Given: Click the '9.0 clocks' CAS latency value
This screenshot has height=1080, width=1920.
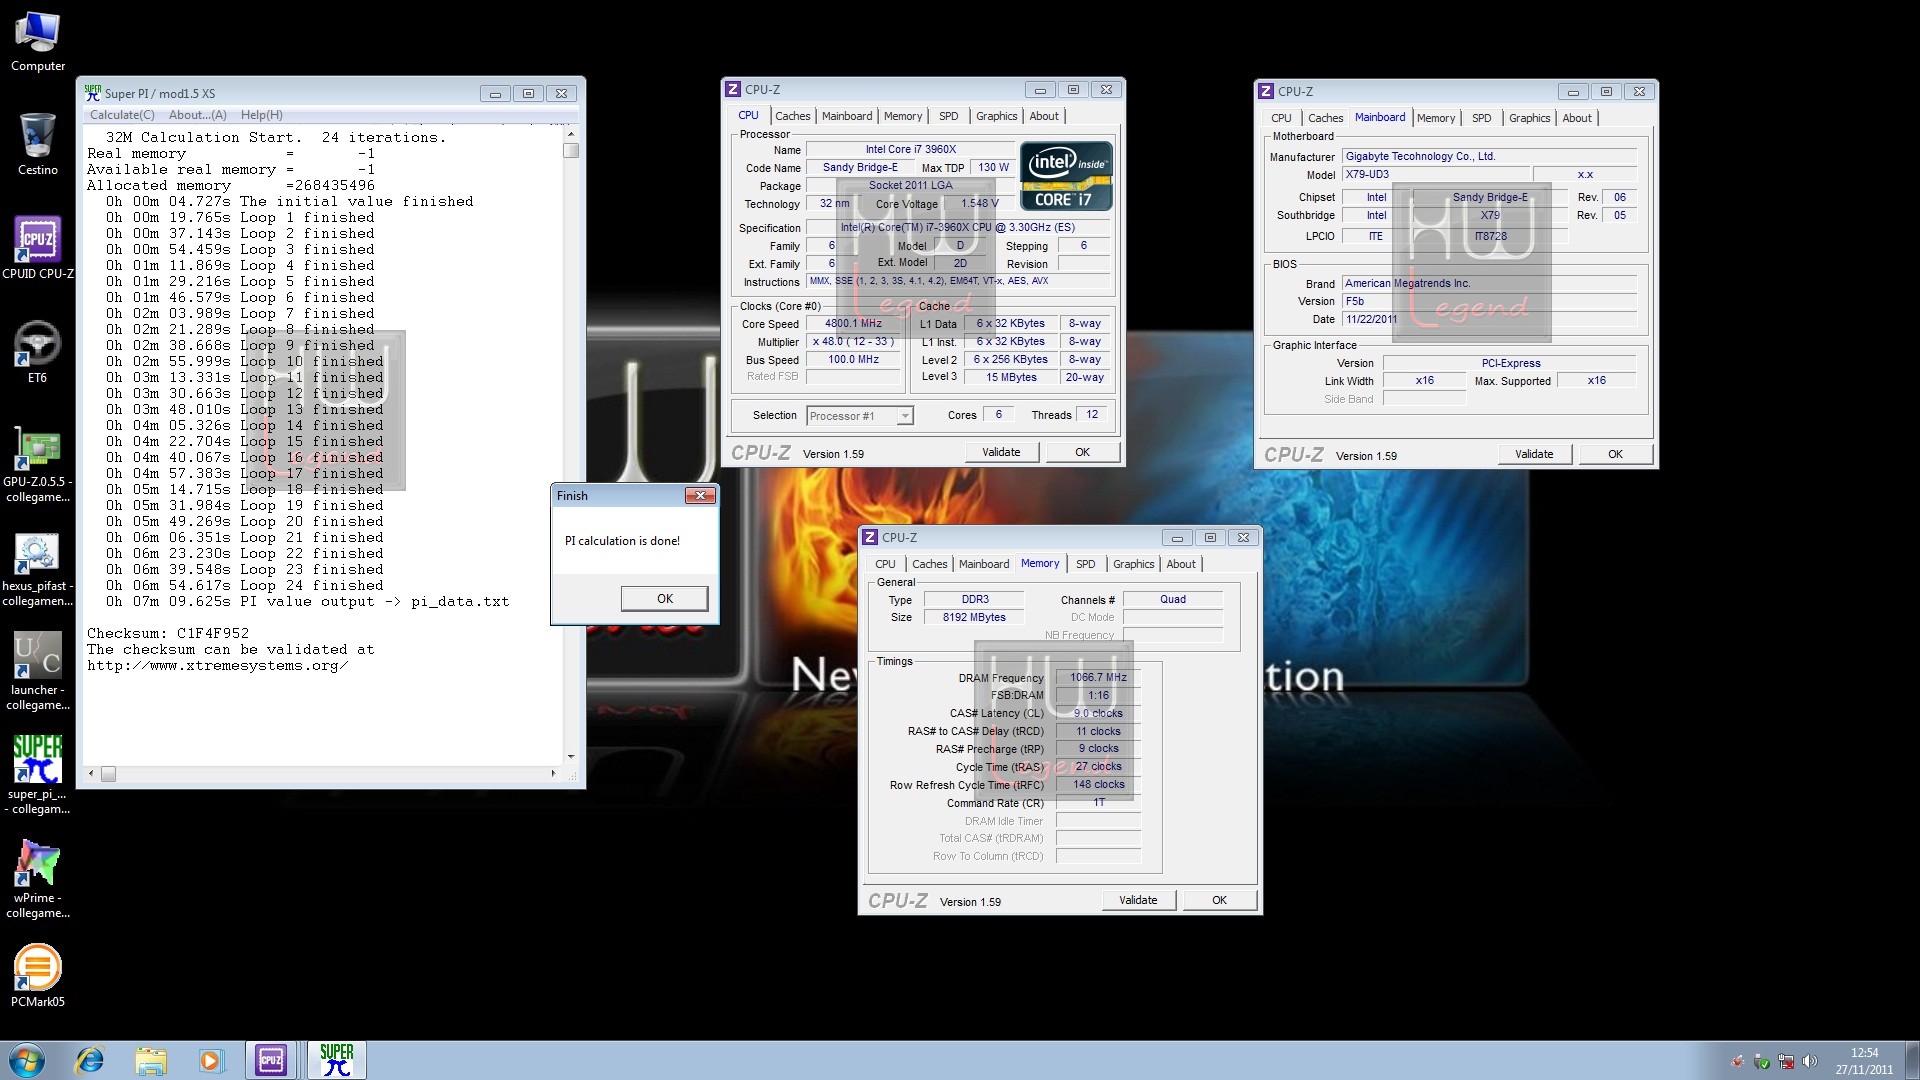Looking at the screenshot, I should [1098, 713].
